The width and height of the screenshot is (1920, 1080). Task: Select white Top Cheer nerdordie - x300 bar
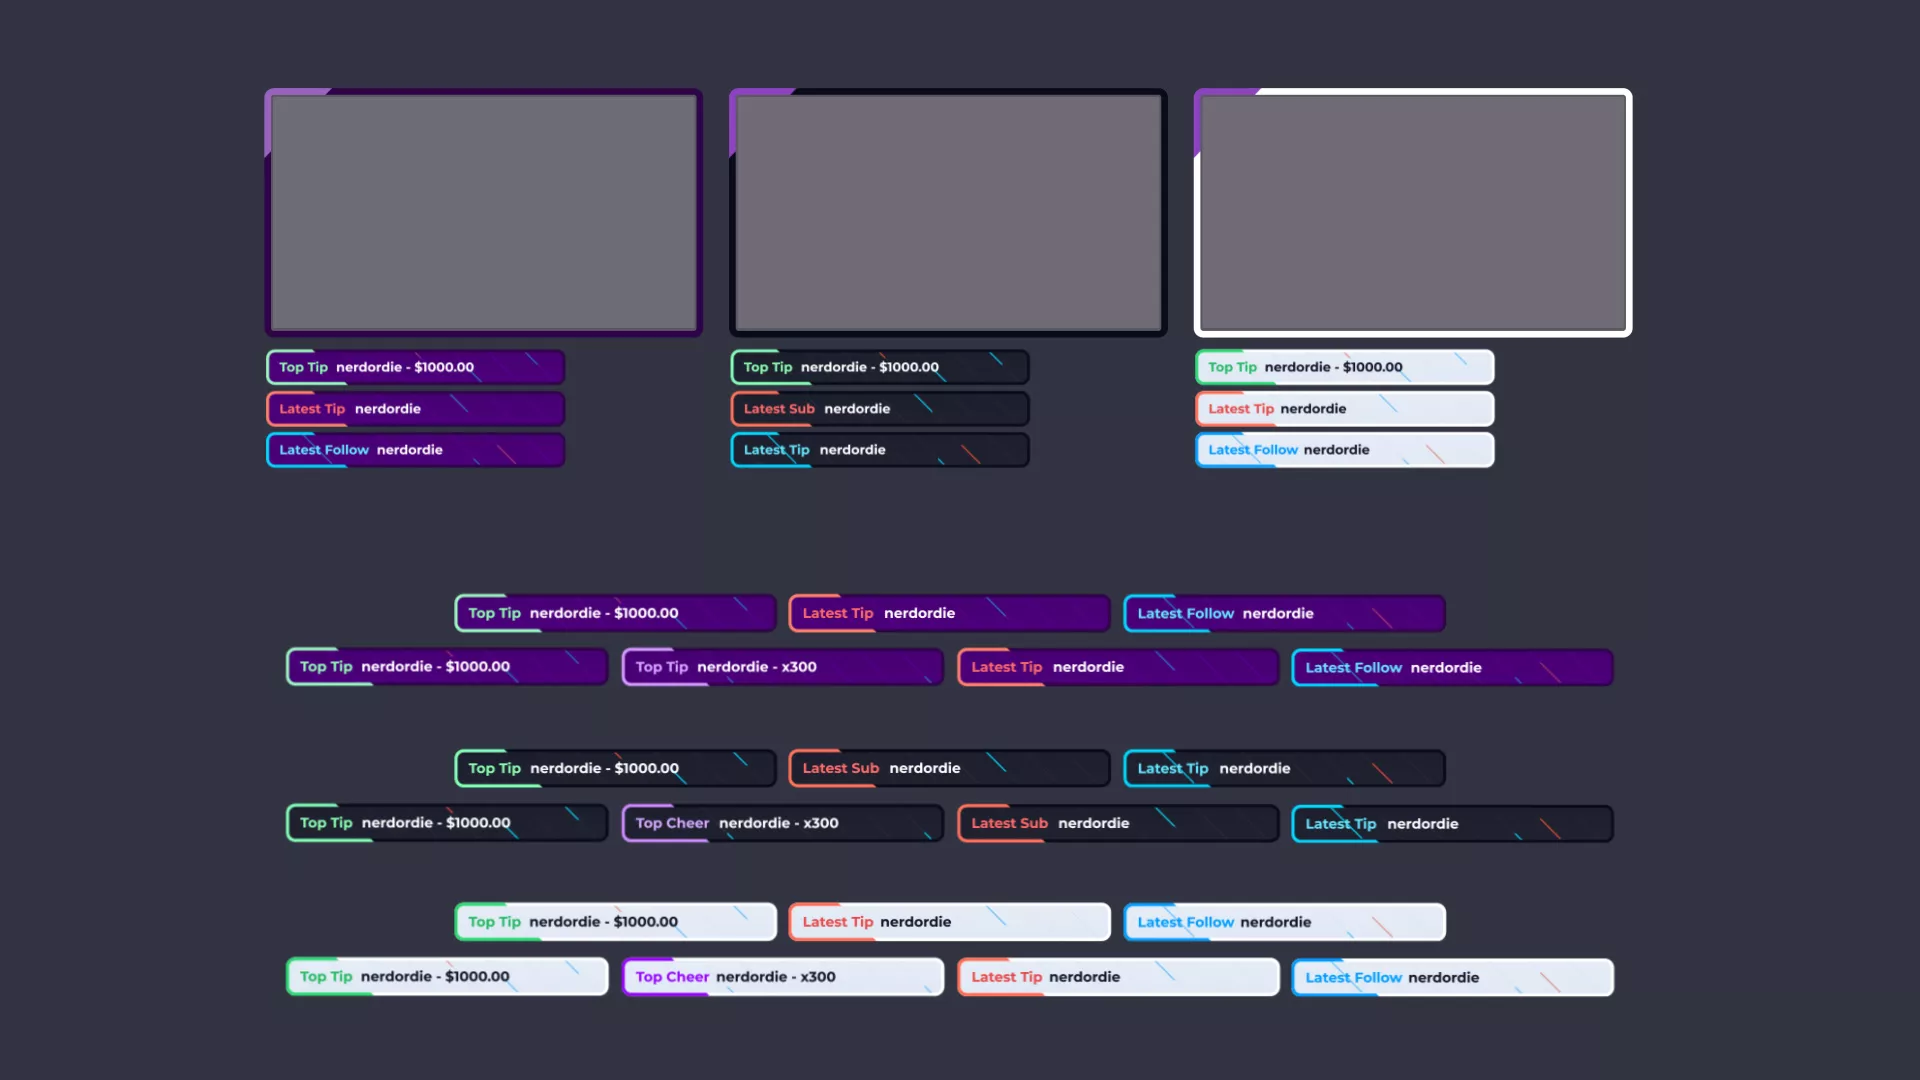click(x=782, y=977)
